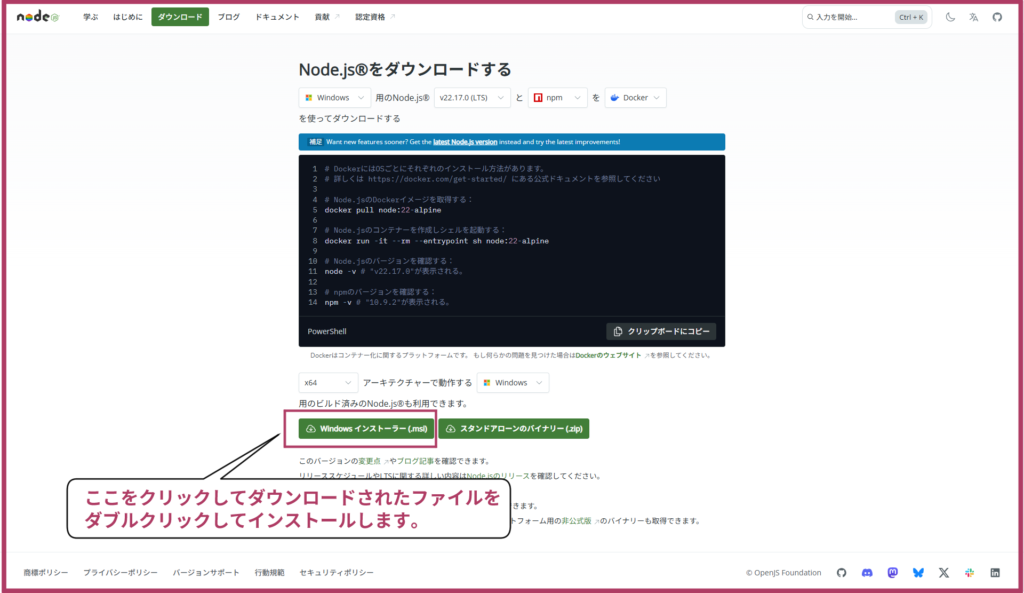
Task: Open the language switcher icon
Action: [x=974, y=17]
